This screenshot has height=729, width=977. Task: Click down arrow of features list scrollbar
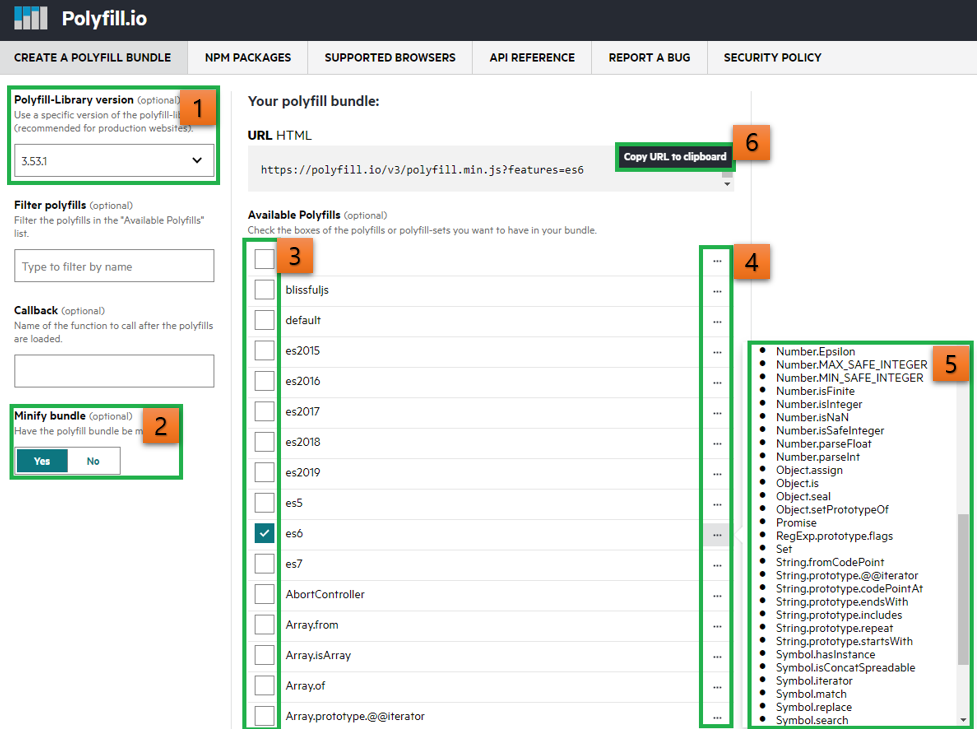963,720
